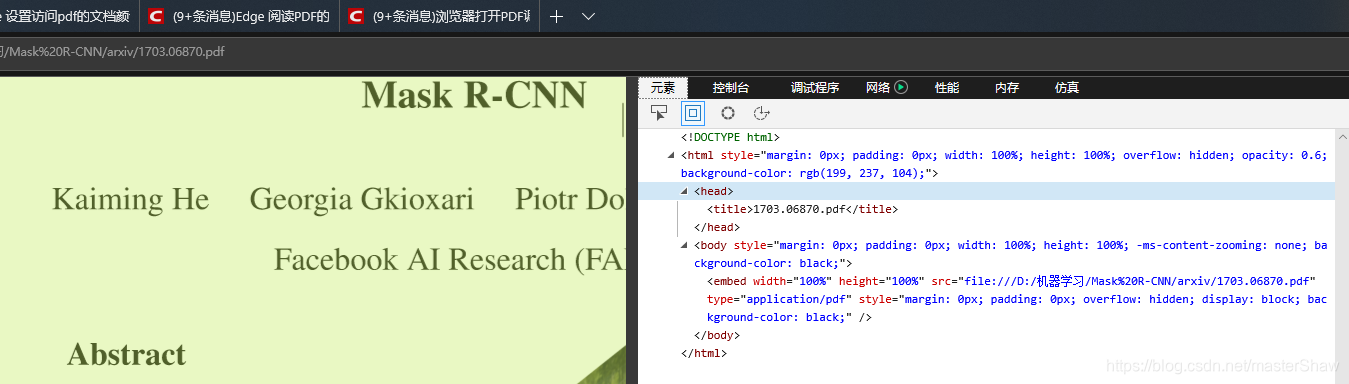Image resolution: width=1349 pixels, height=384 pixels.
Task: Select the <embed> element line
Action: click(x=1017, y=299)
